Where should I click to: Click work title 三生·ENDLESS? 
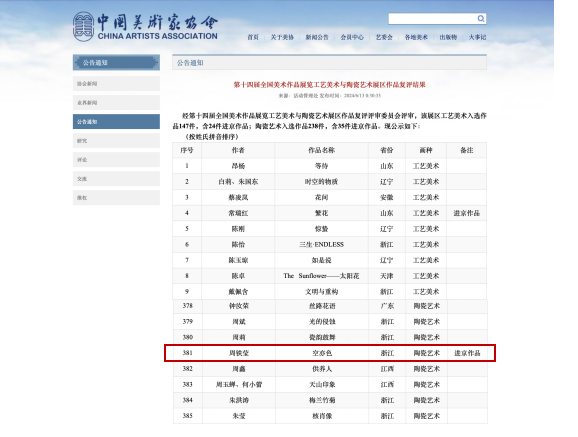tap(321, 244)
